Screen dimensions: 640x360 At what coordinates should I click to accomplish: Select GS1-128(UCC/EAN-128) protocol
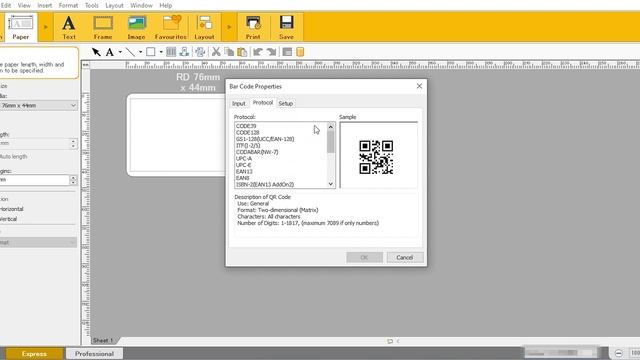265,139
